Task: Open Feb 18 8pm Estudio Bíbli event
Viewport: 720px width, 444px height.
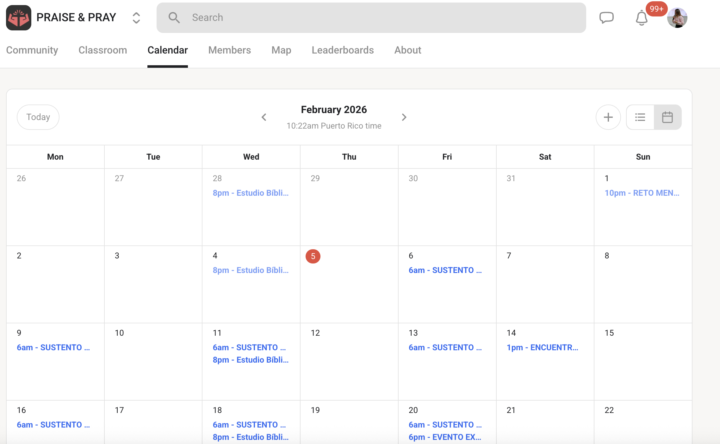Action: coord(251,437)
